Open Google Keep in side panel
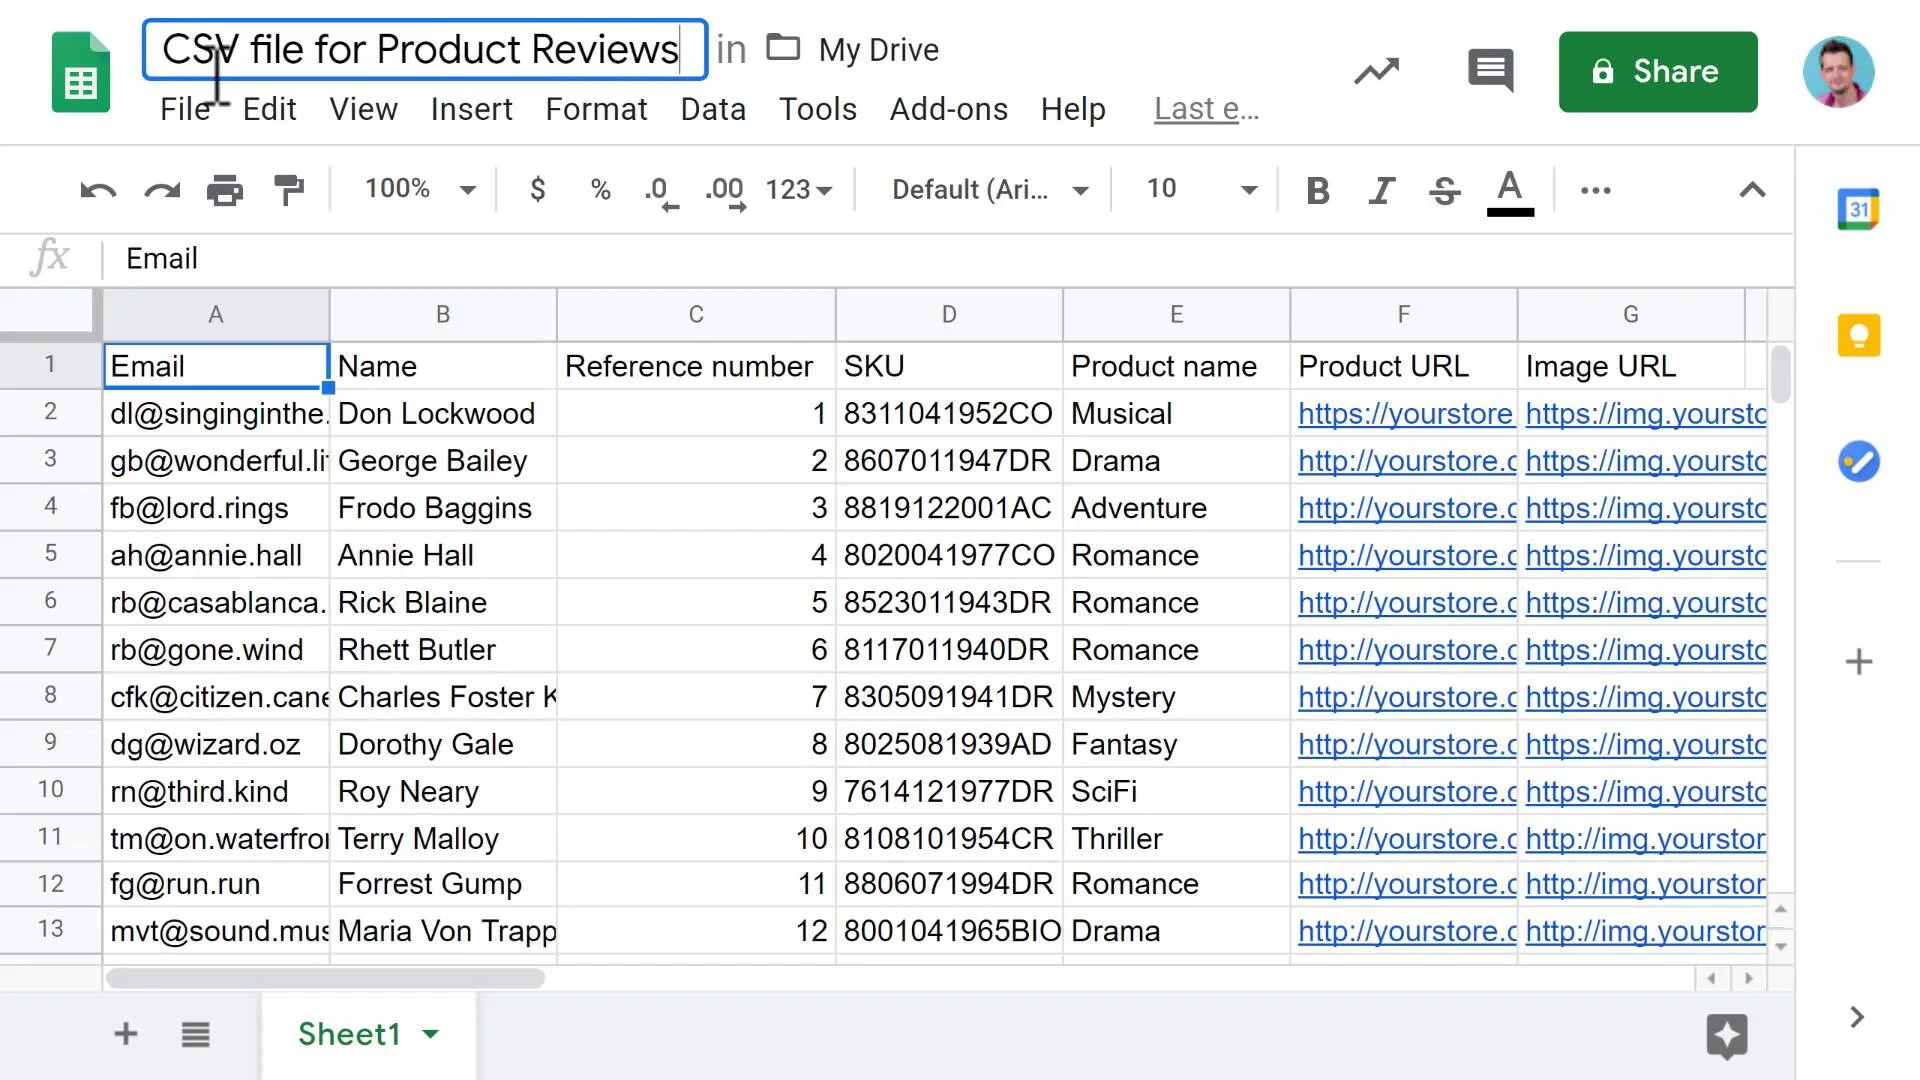This screenshot has width=1920, height=1080. (x=1858, y=335)
